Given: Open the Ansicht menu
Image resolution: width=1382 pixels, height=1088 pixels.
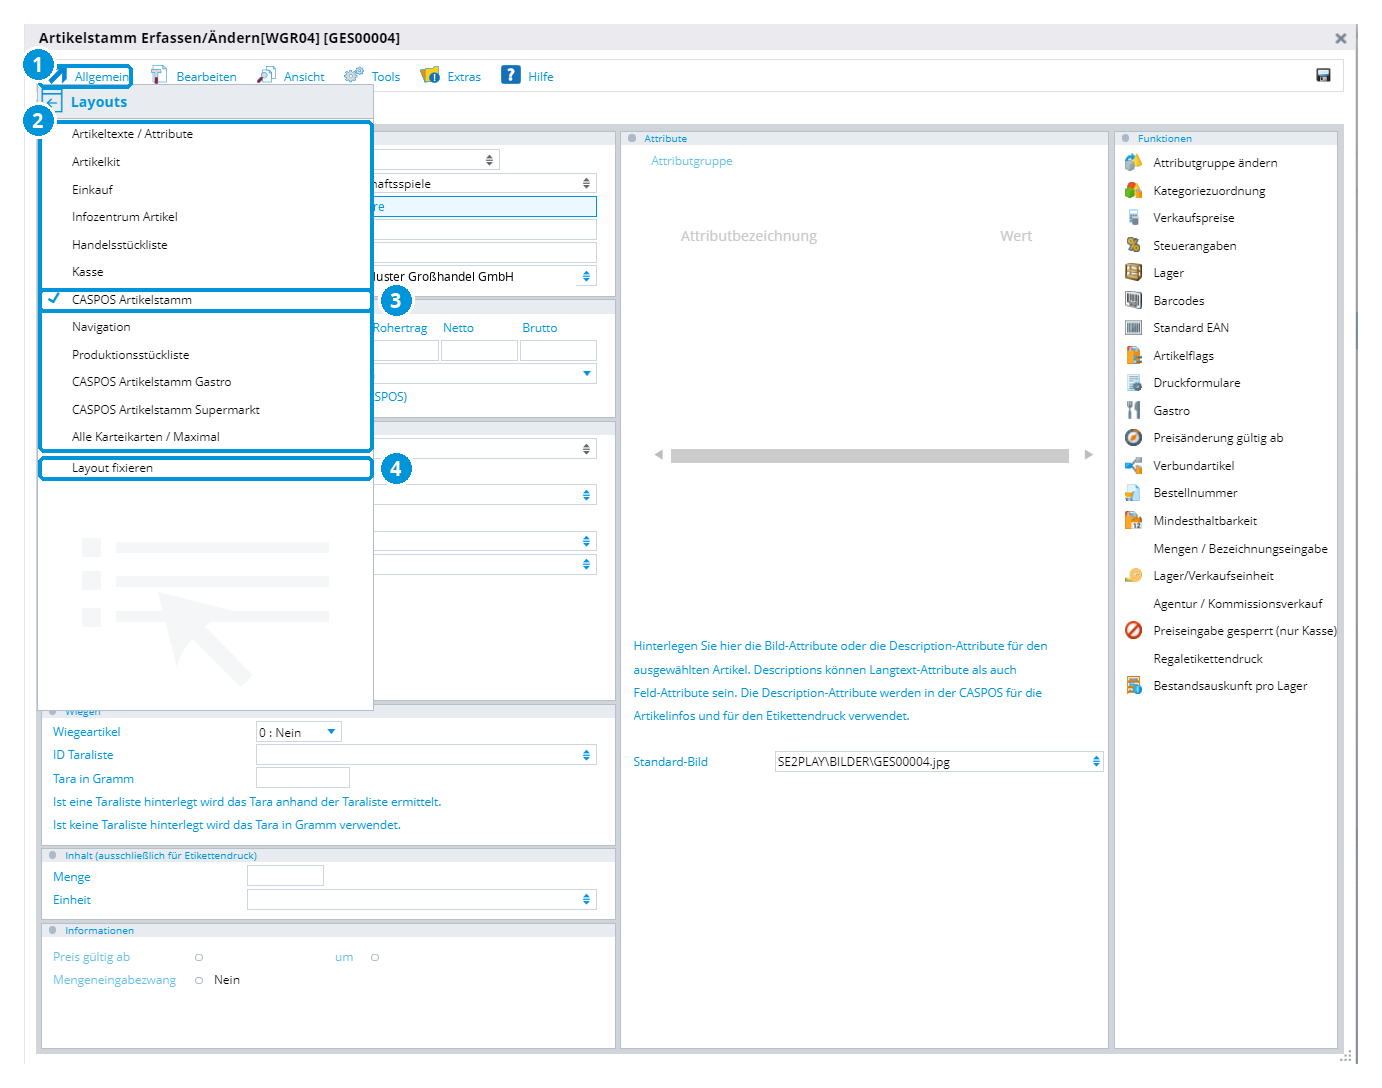Looking at the screenshot, I should tap(291, 76).
